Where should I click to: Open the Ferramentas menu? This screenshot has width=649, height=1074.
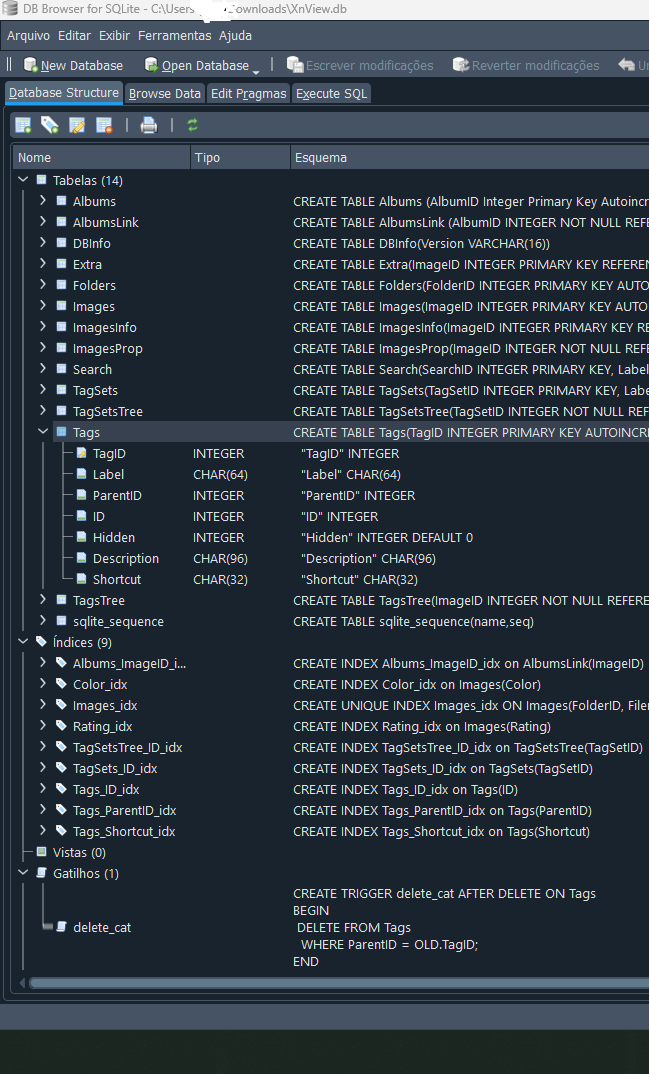pos(175,36)
